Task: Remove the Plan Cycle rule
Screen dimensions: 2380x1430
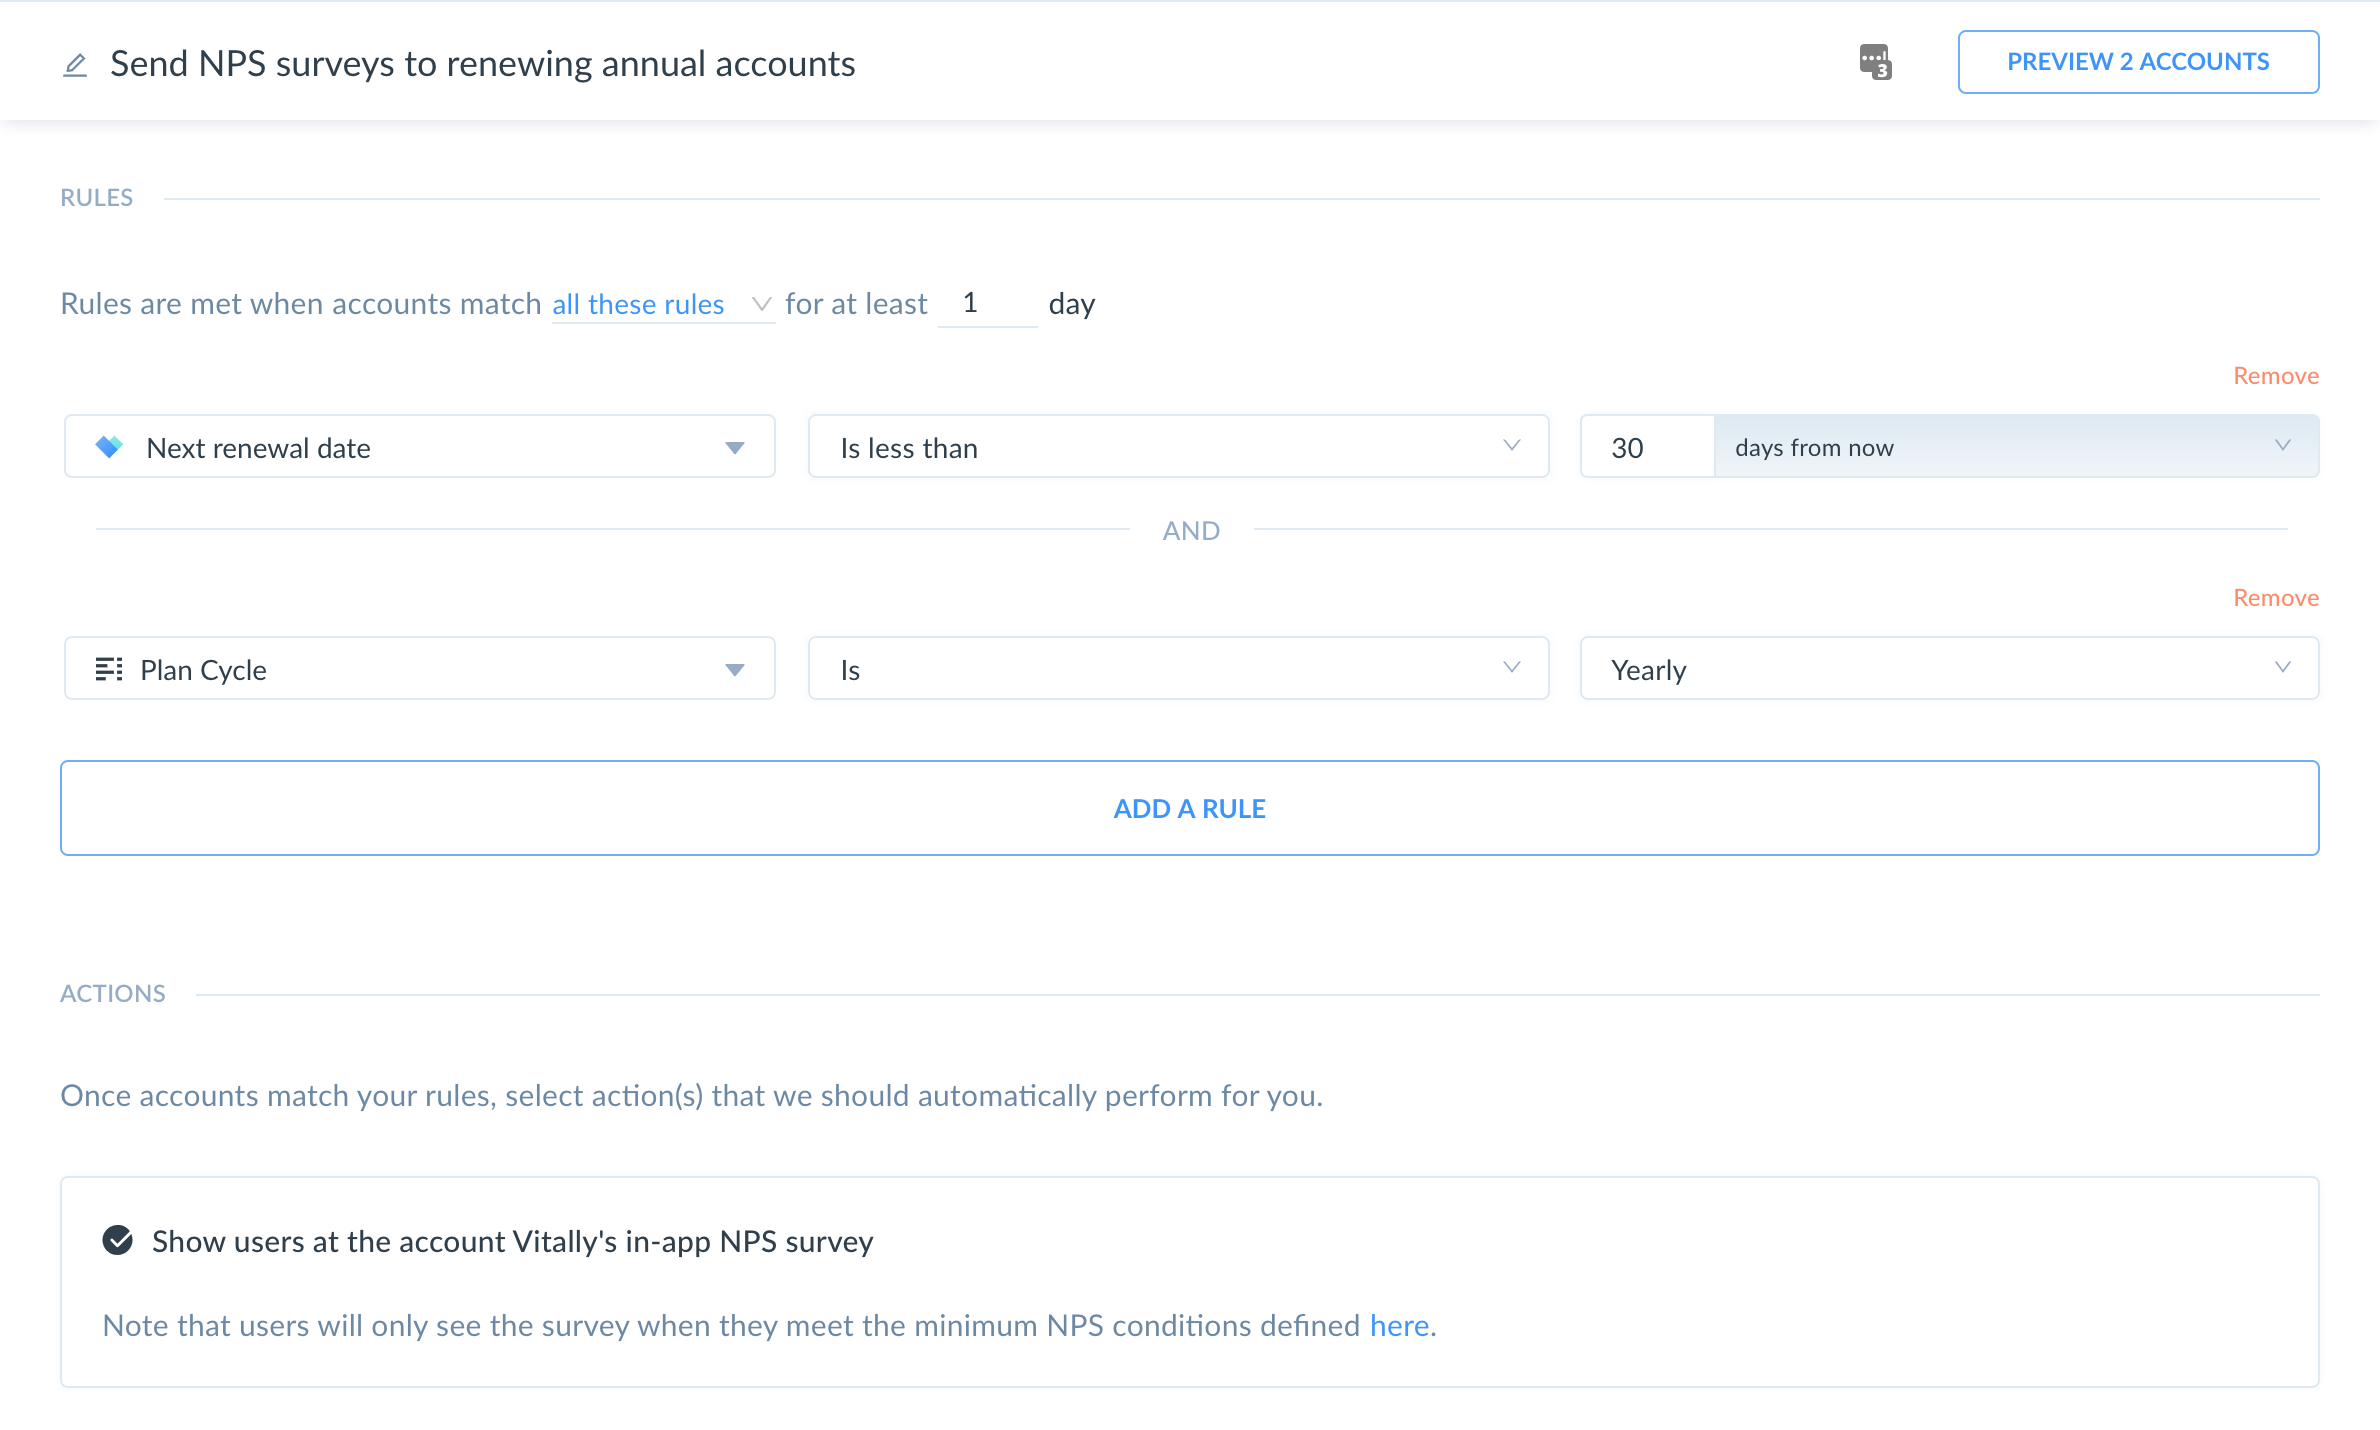Action: 2275,598
